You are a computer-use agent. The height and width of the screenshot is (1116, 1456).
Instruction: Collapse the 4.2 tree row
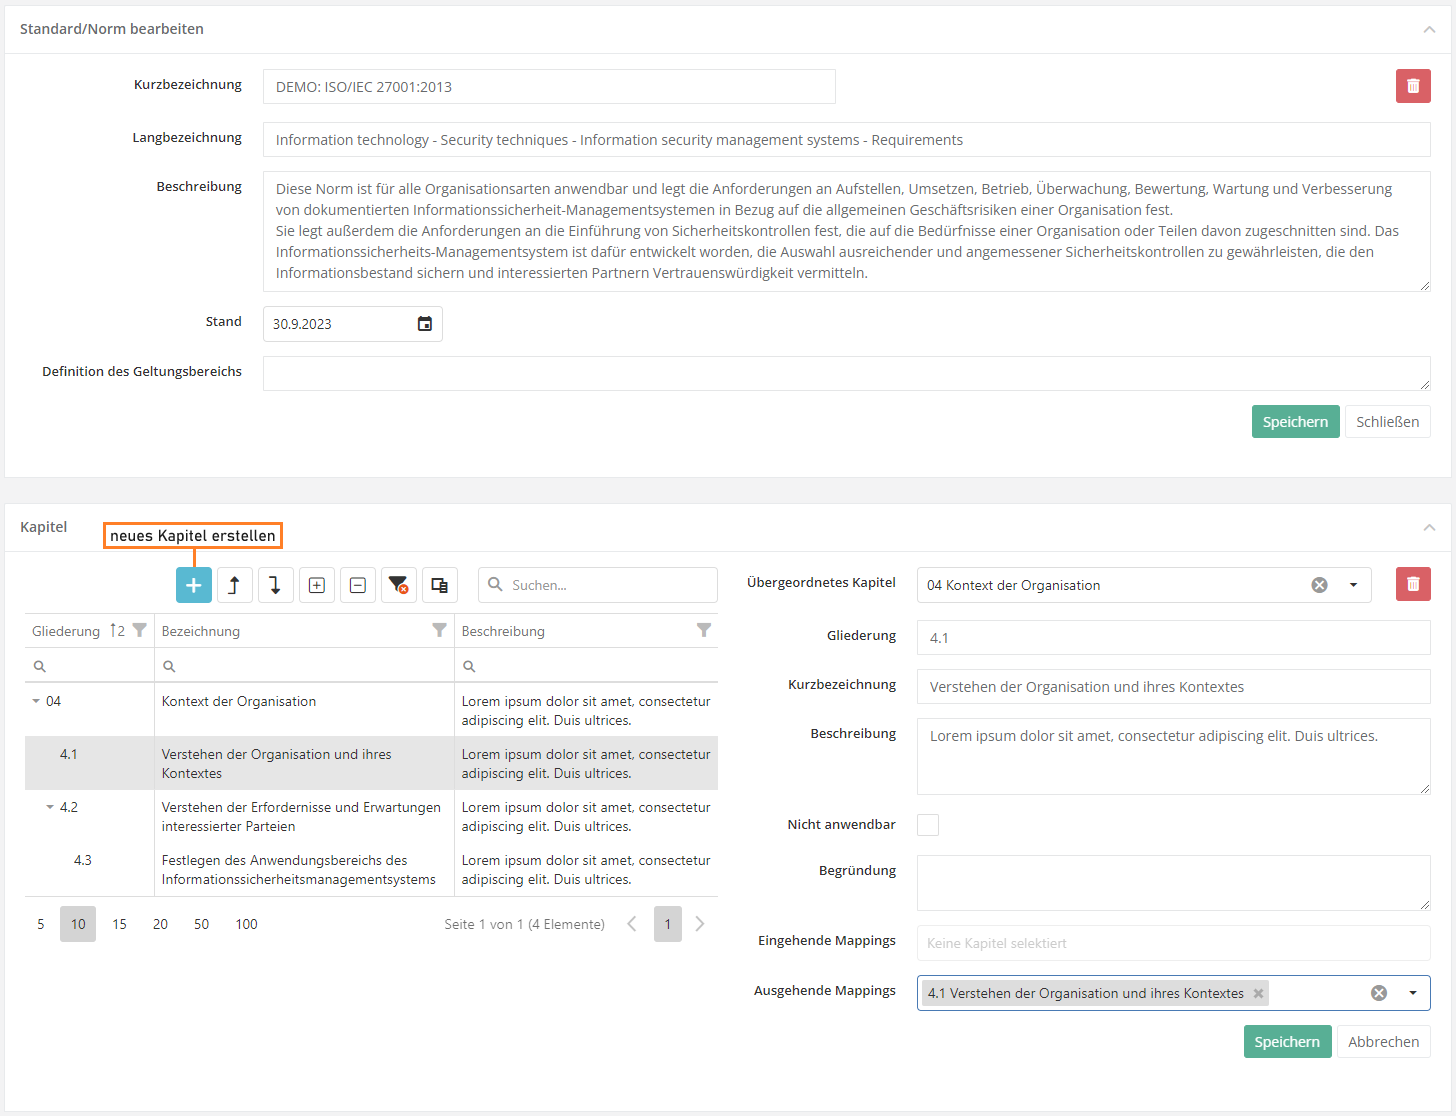(x=50, y=807)
